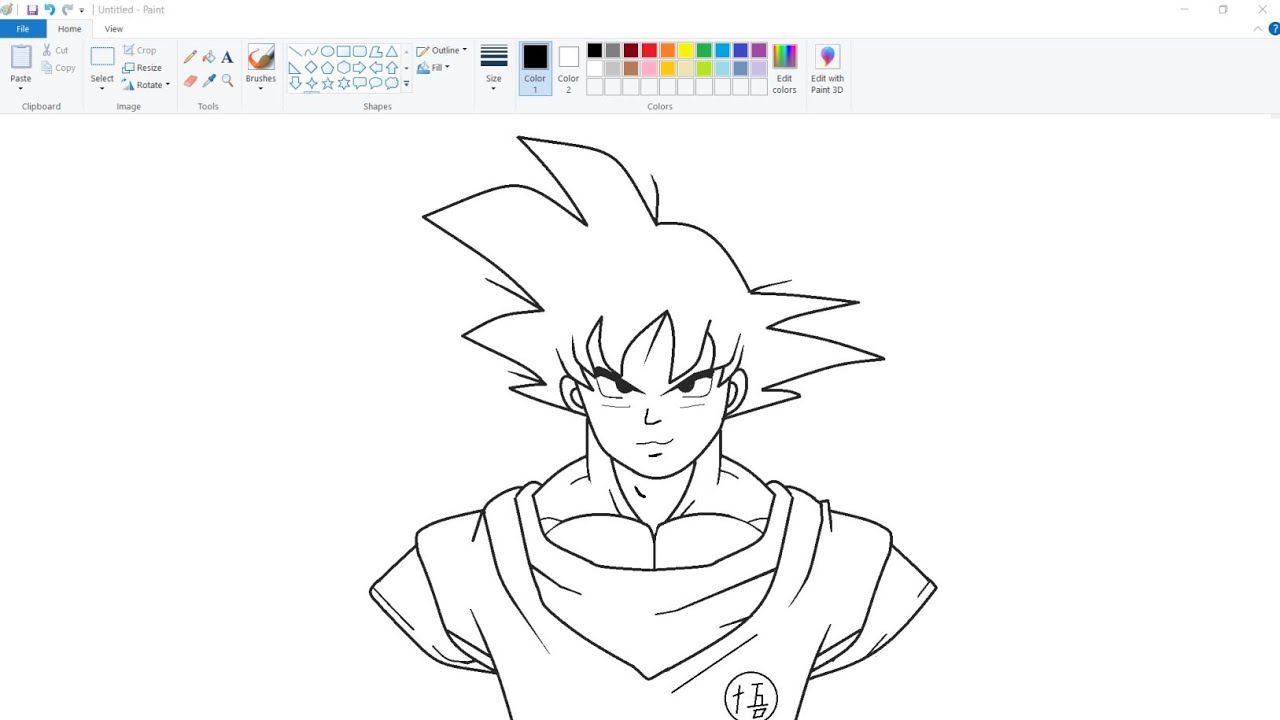Select the Down arrow shape
The width and height of the screenshot is (1280, 720).
coord(295,83)
